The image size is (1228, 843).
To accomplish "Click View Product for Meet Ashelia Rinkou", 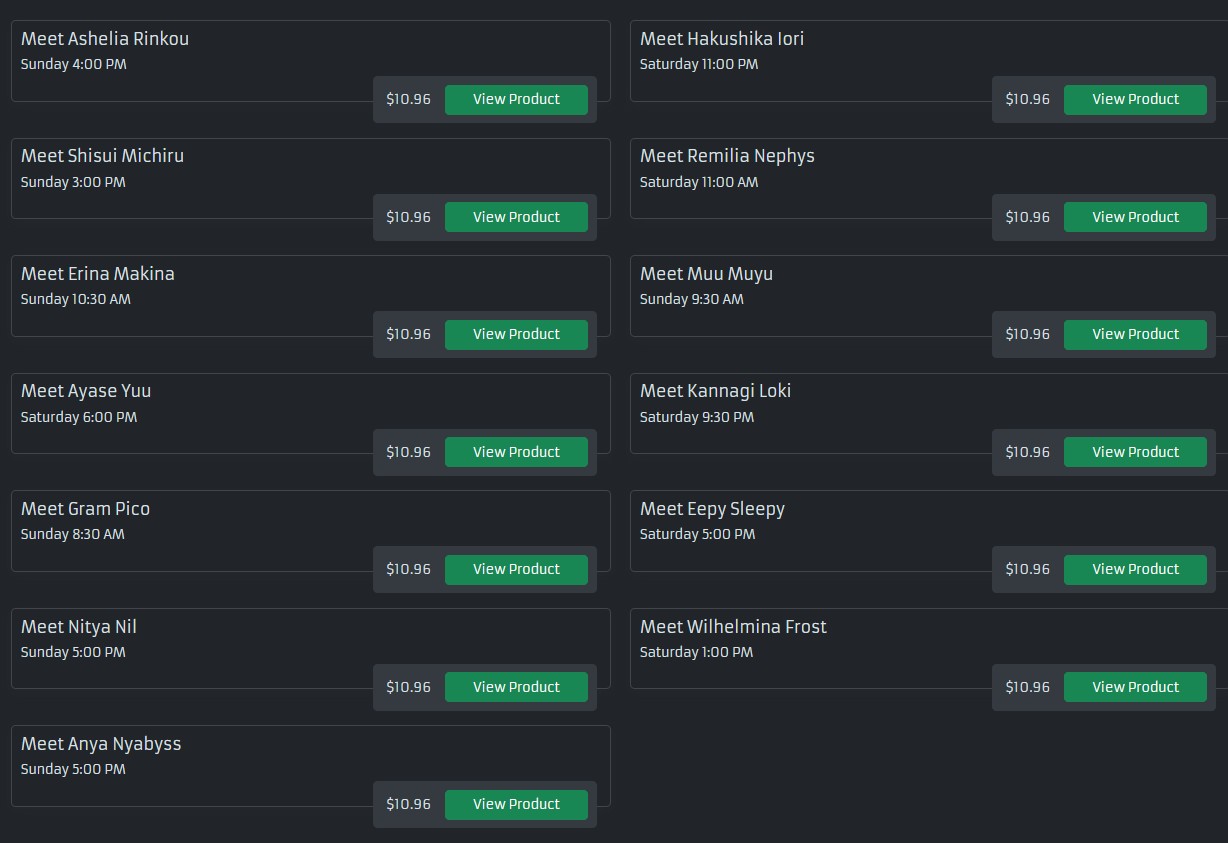I will [x=516, y=99].
